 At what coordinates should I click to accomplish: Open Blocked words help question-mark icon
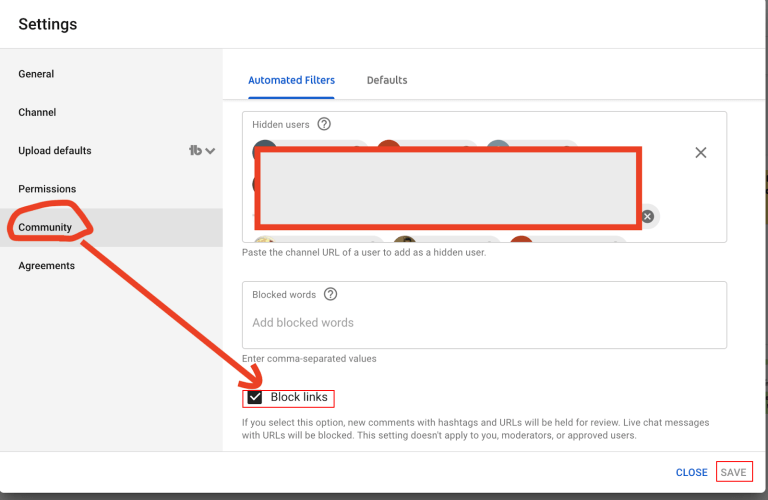coord(331,294)
